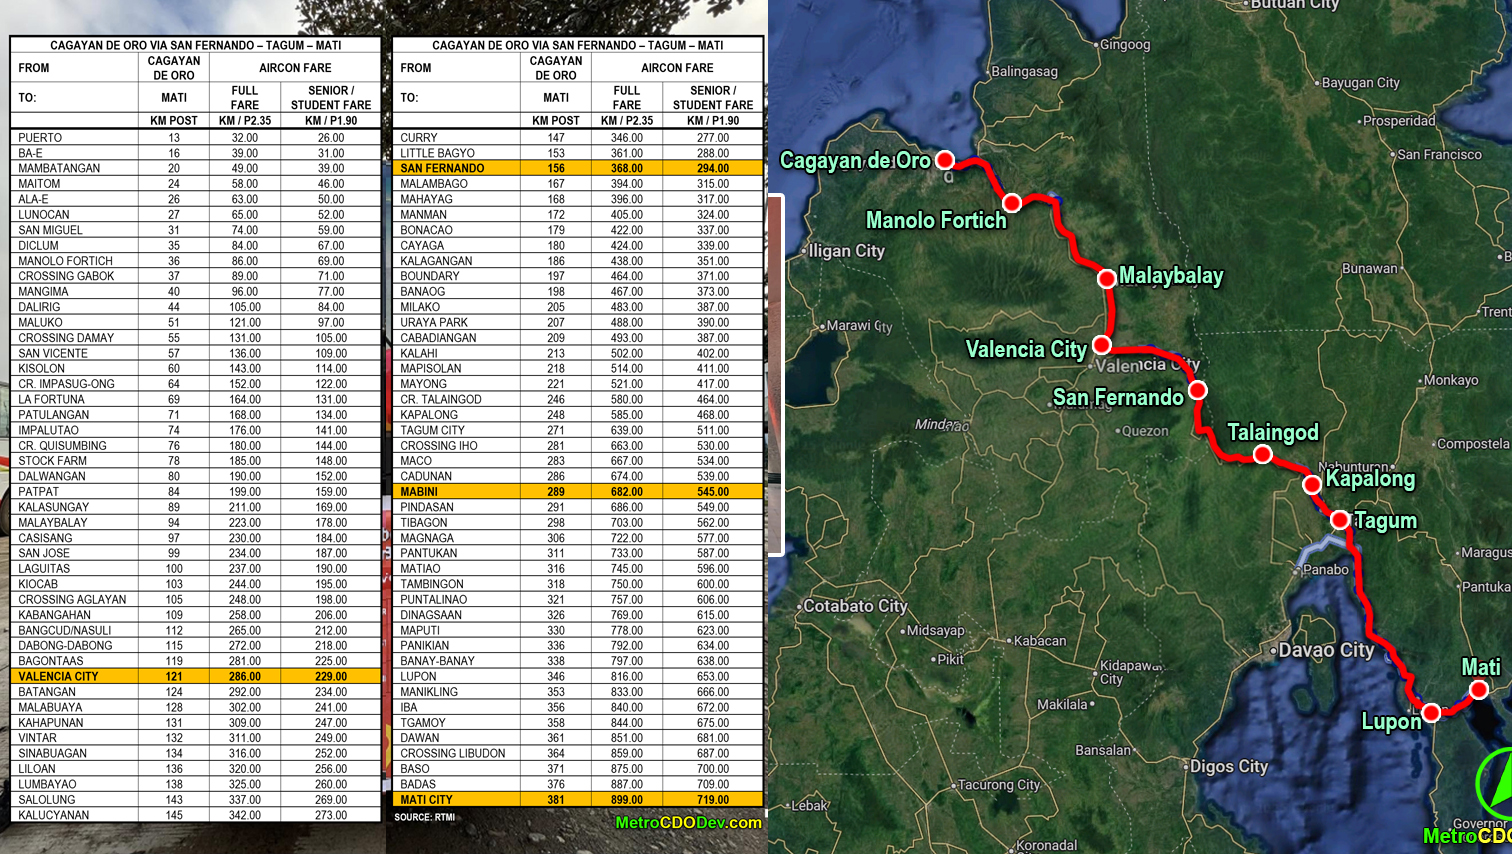This screenshot has width=1512, height=854.
Task: Click the highlighted MATI CITY table row
Action: (577, 800)
